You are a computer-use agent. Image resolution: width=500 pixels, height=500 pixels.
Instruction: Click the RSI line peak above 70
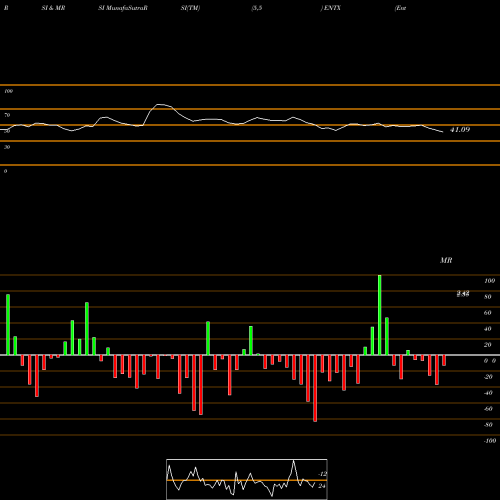(161, 105)
